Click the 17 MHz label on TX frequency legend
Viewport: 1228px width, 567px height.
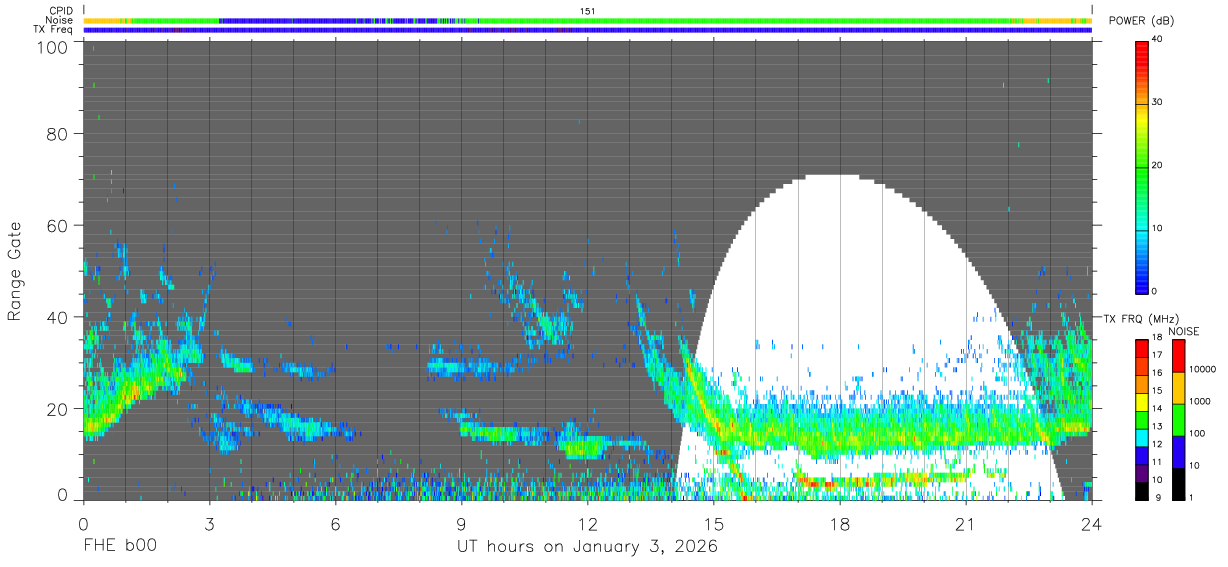(1158, 354)
